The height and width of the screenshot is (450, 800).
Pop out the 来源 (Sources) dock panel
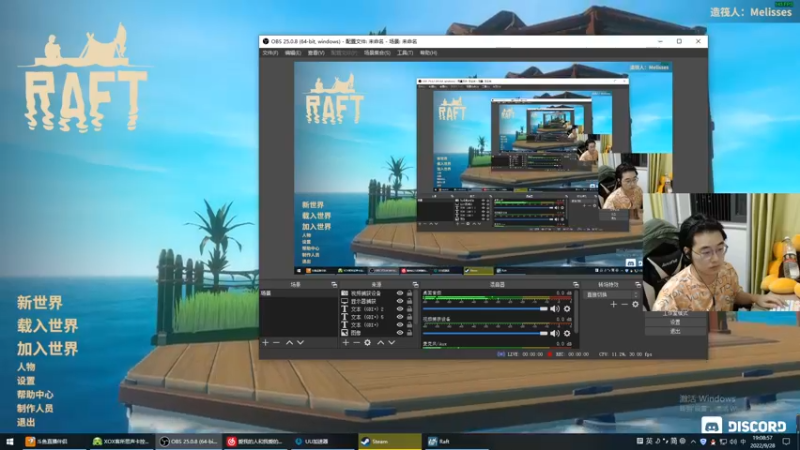point(415,285)
